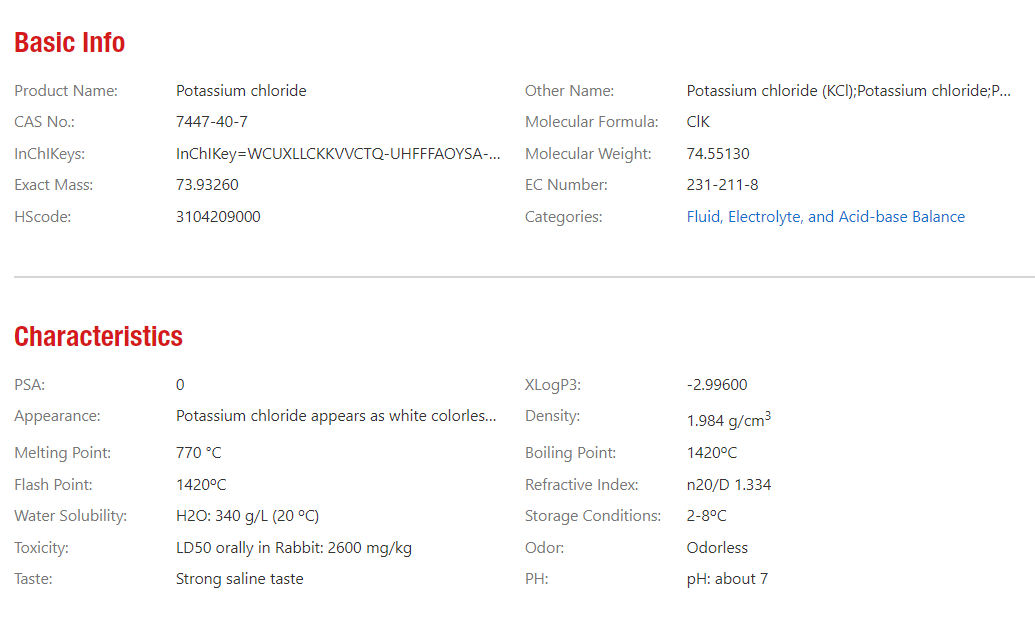Click the truncated Other Name value
This screenshot has height=627, width=1035.
tap(848, 91)
